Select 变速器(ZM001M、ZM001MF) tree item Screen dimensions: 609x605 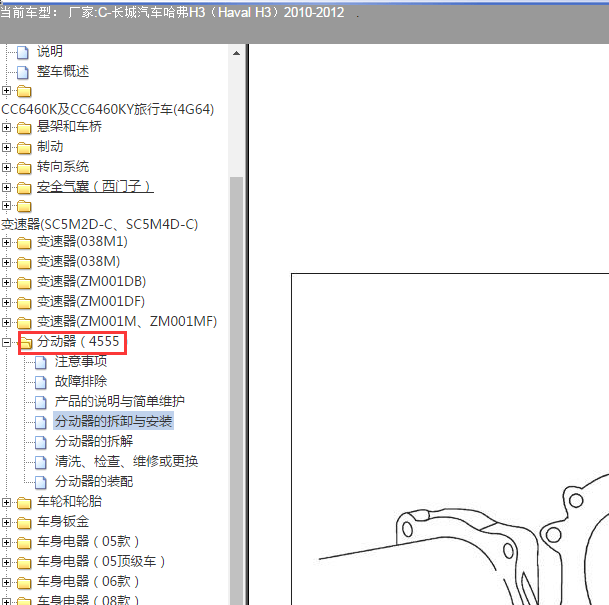(x=127, y=322)
